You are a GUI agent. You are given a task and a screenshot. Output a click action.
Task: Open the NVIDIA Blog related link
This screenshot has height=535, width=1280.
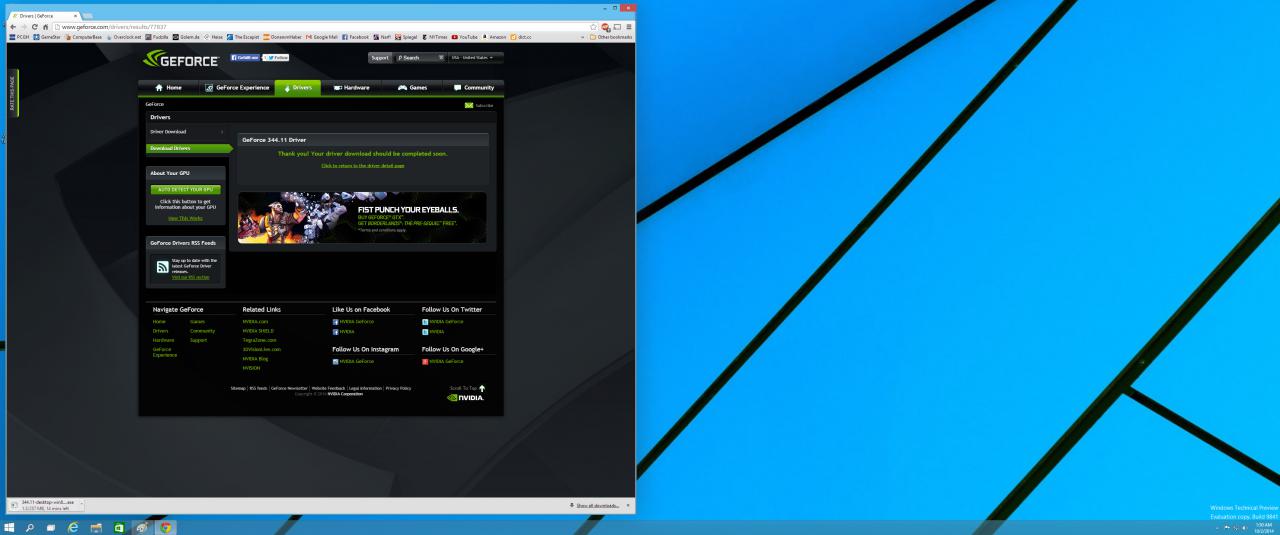pos(255,358)
